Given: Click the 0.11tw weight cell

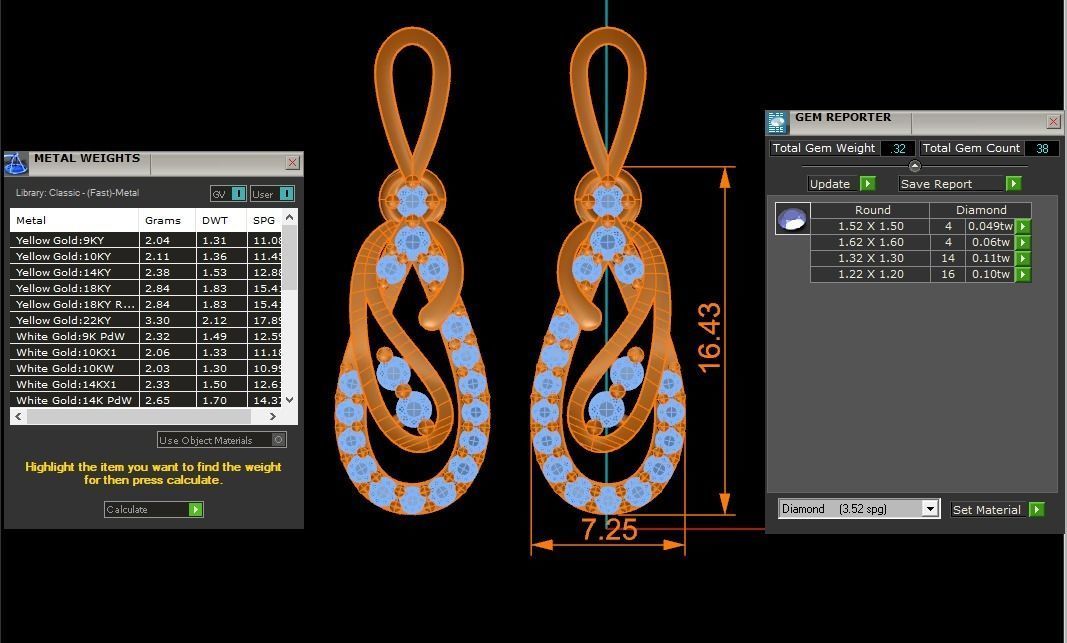Looking at the screenshot, I should [990, 259].
